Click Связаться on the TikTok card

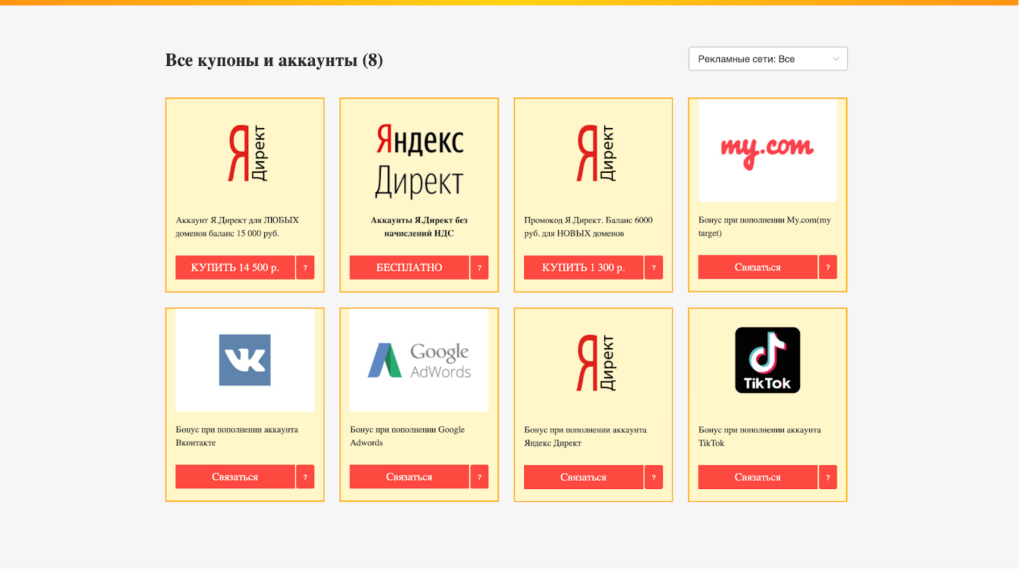[x=758, y=477]
